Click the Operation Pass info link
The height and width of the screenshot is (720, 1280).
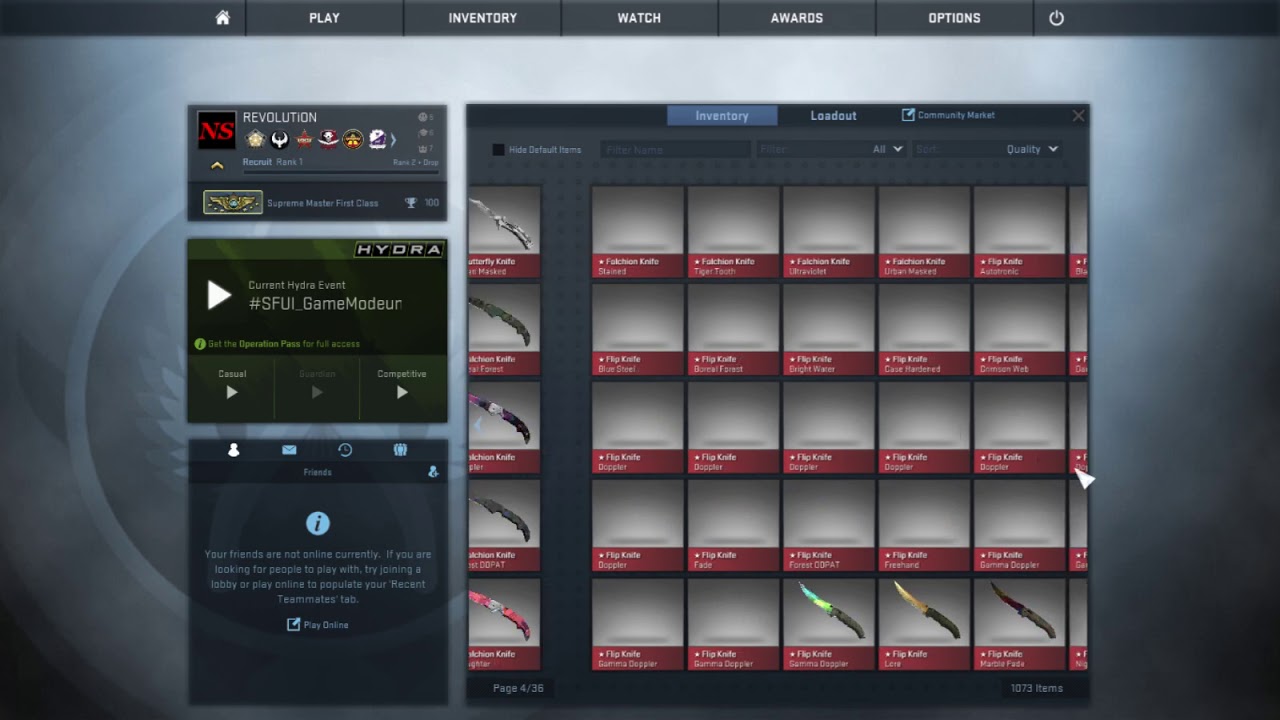point(277,344)
